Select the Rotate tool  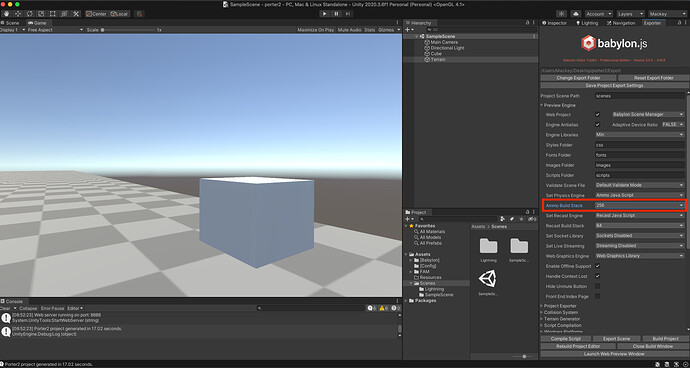29,14
